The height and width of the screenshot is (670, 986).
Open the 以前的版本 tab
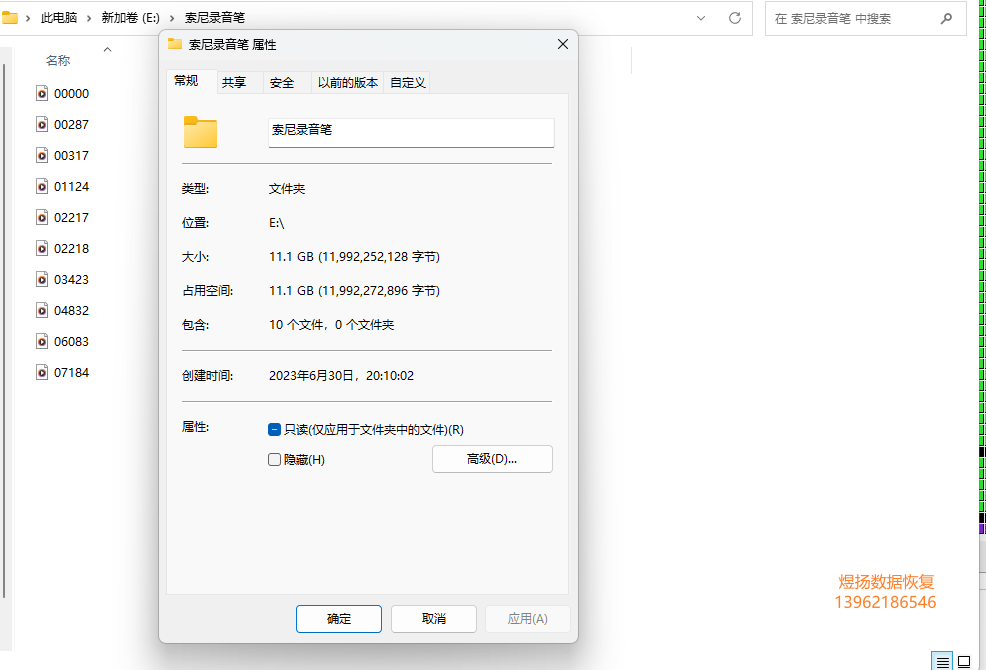(348, 82)
